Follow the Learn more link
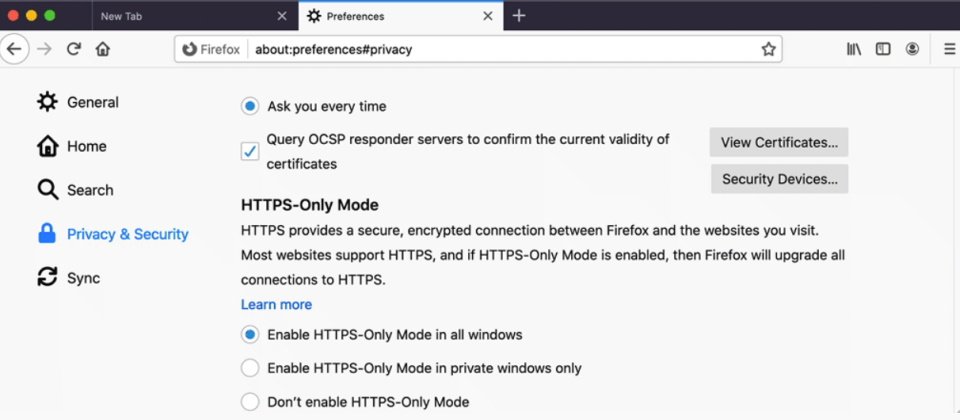 [276, 304]
